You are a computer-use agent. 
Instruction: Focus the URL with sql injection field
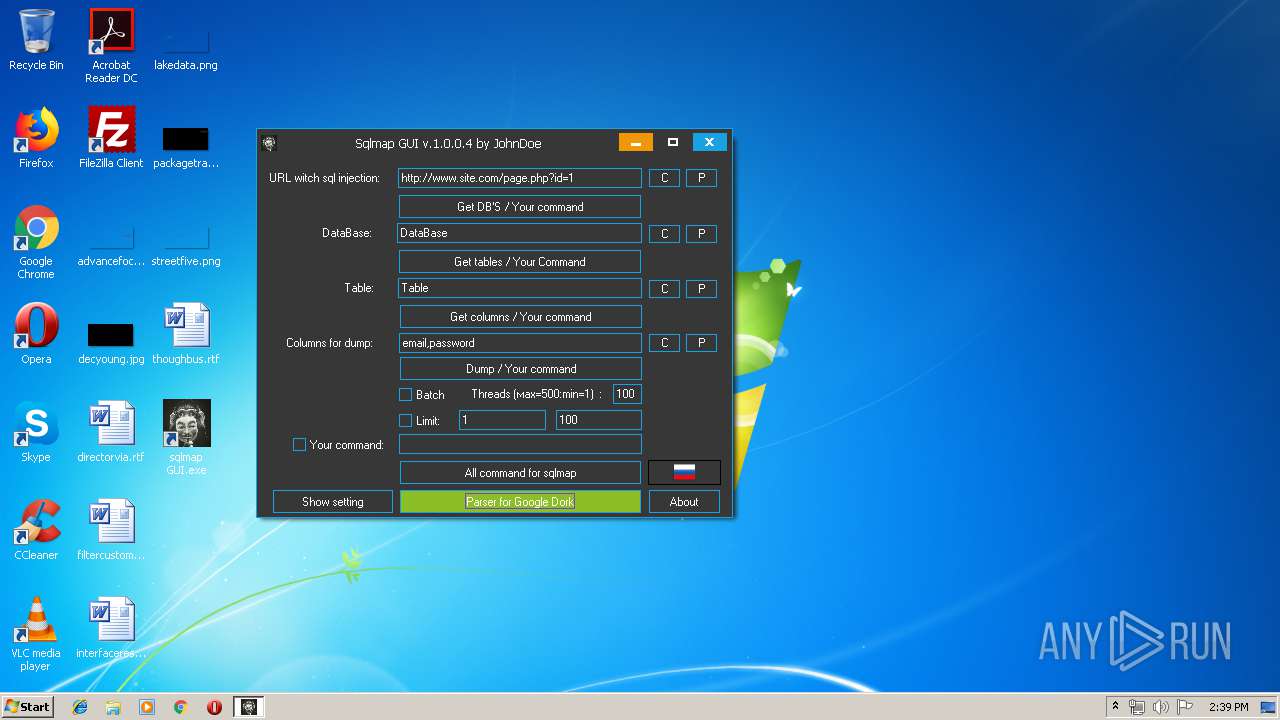519,178
